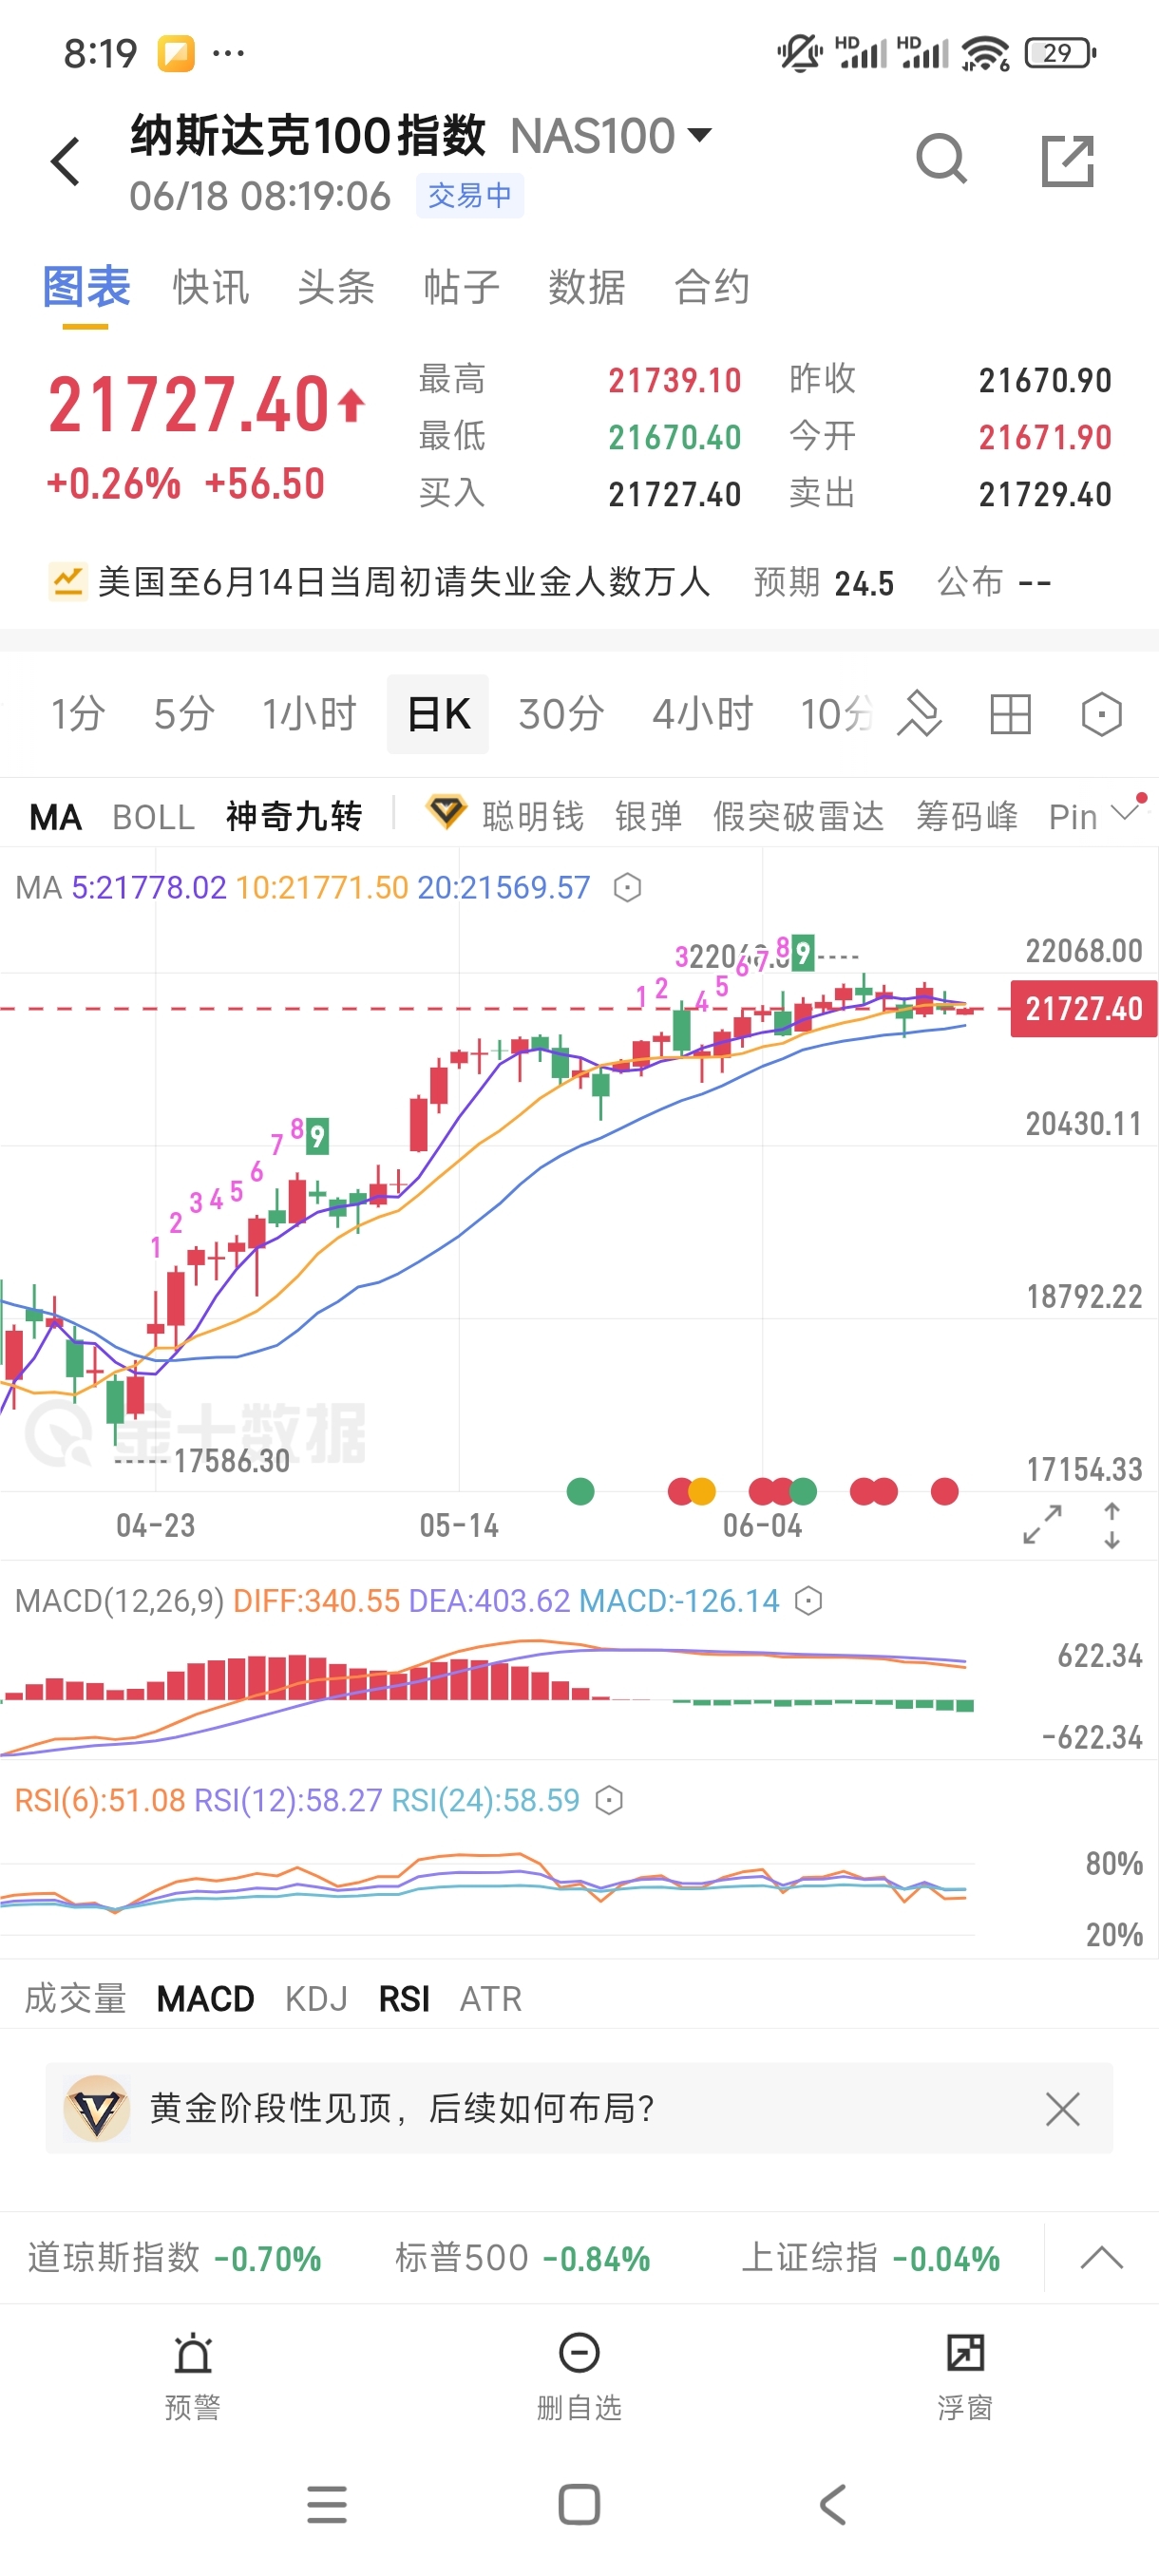Toggle 神奇九转 indicator

pos(294,817)
